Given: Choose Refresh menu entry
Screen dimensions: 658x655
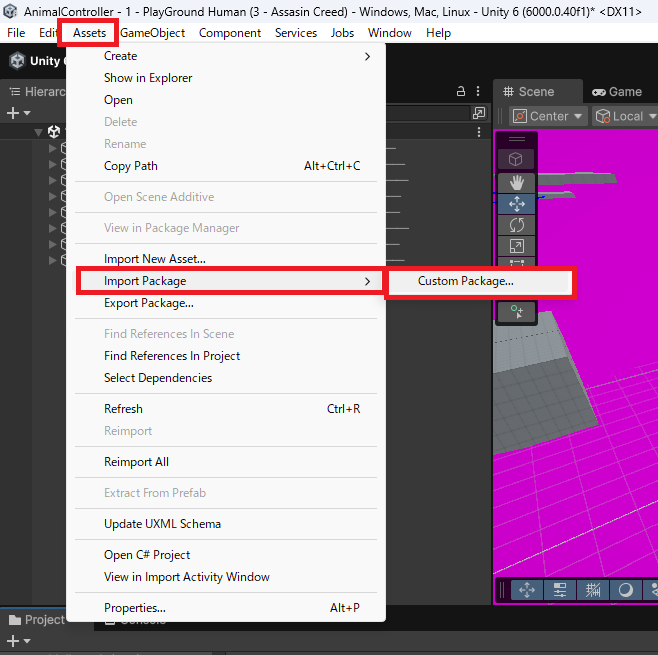Looking at the screenshot, I should tap(226, 409).
